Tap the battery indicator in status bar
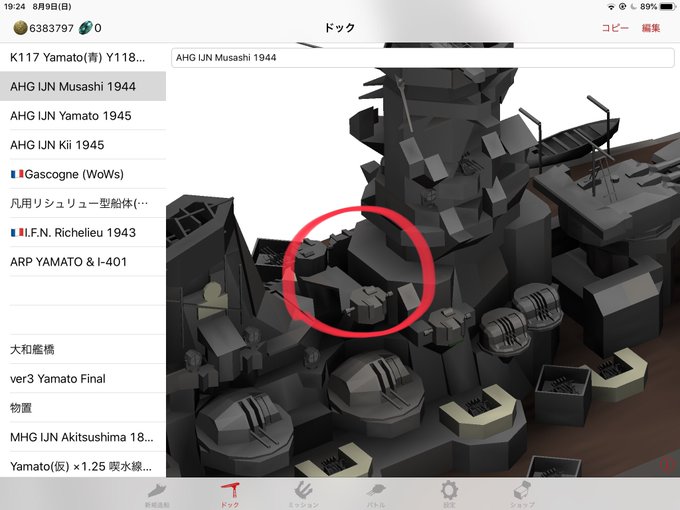This screenshot has height=510, width=680. tap(667, 7)
